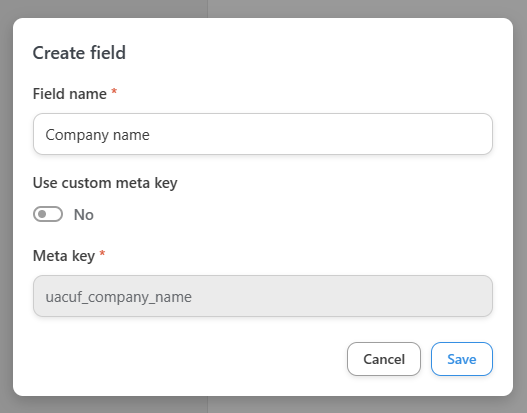Place cursor in 'Company name' text
The width and height of the screenshot is (527, 413).
point(97,135)
